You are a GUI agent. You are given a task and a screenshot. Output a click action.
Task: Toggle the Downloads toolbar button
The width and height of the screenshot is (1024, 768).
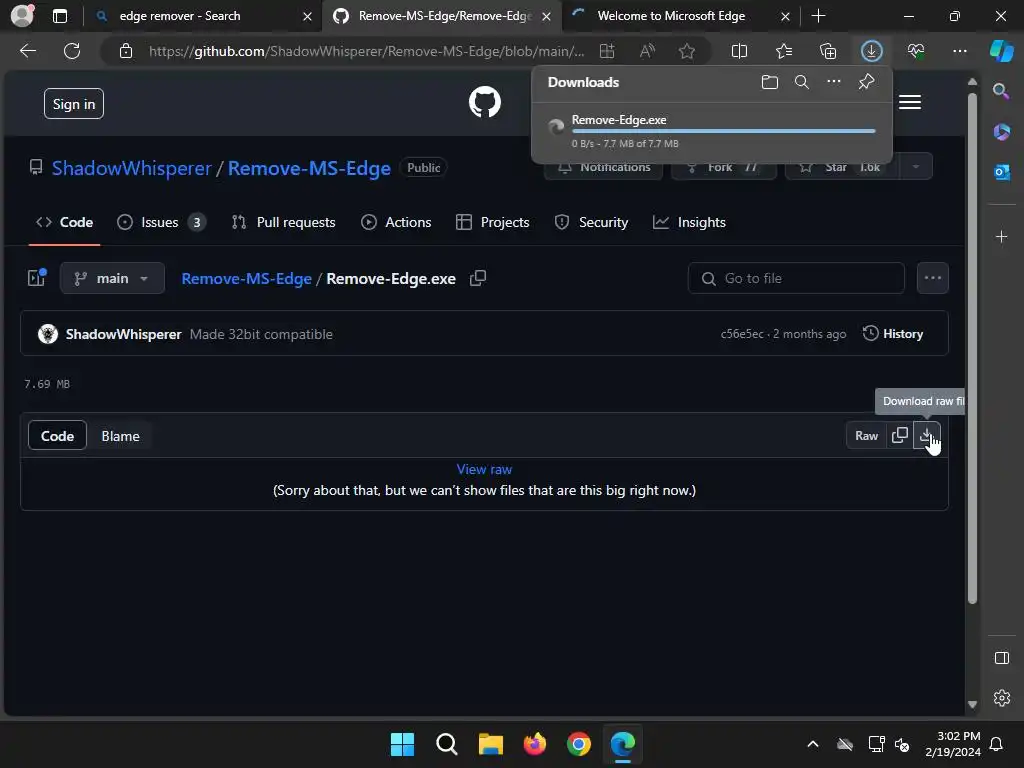point(871,51)
